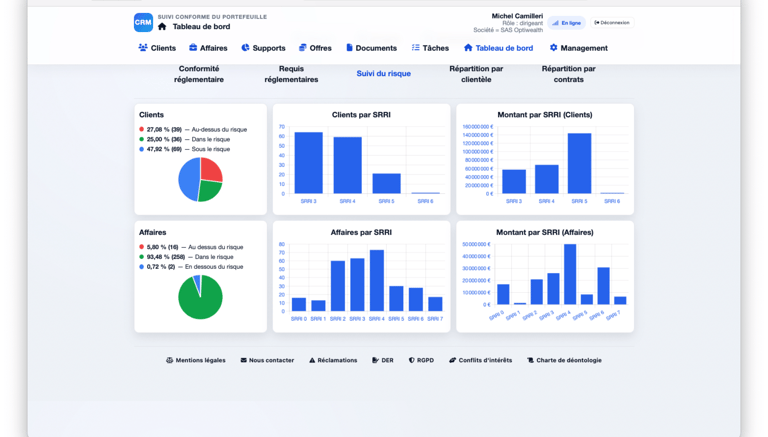768x437 pixels.
Task: Open the RGPD footer link
Action: click(421, 360)
